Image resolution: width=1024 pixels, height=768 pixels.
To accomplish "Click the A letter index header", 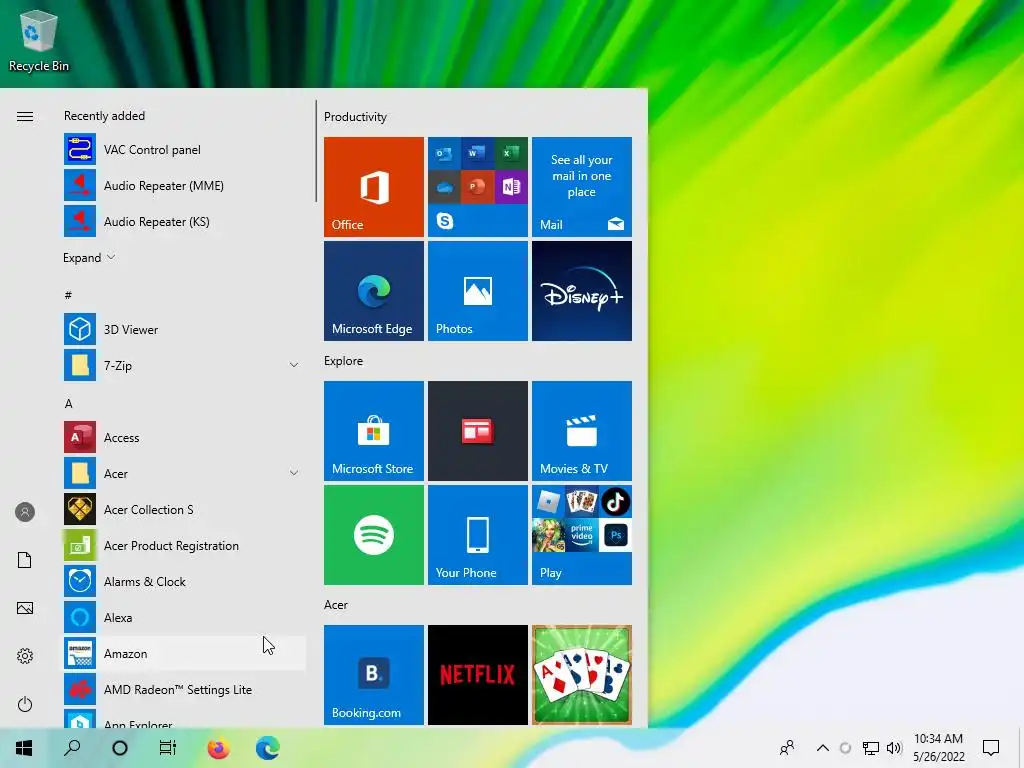I will click(x=69, y=404).
